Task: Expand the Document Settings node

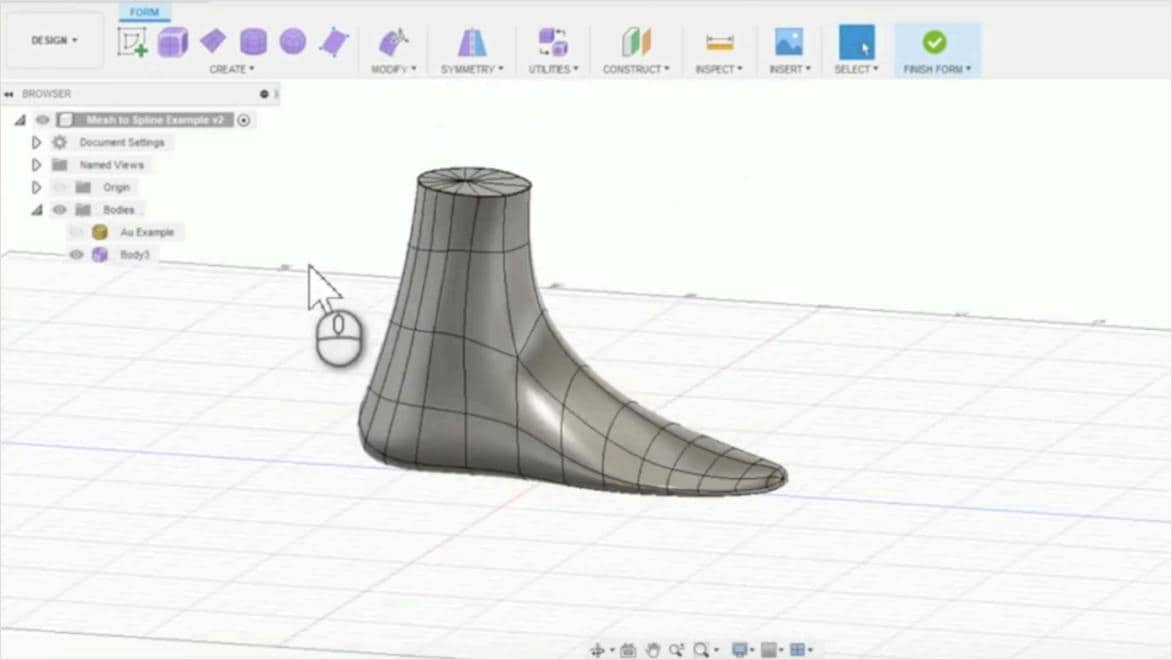Action: tap(37, 142)
